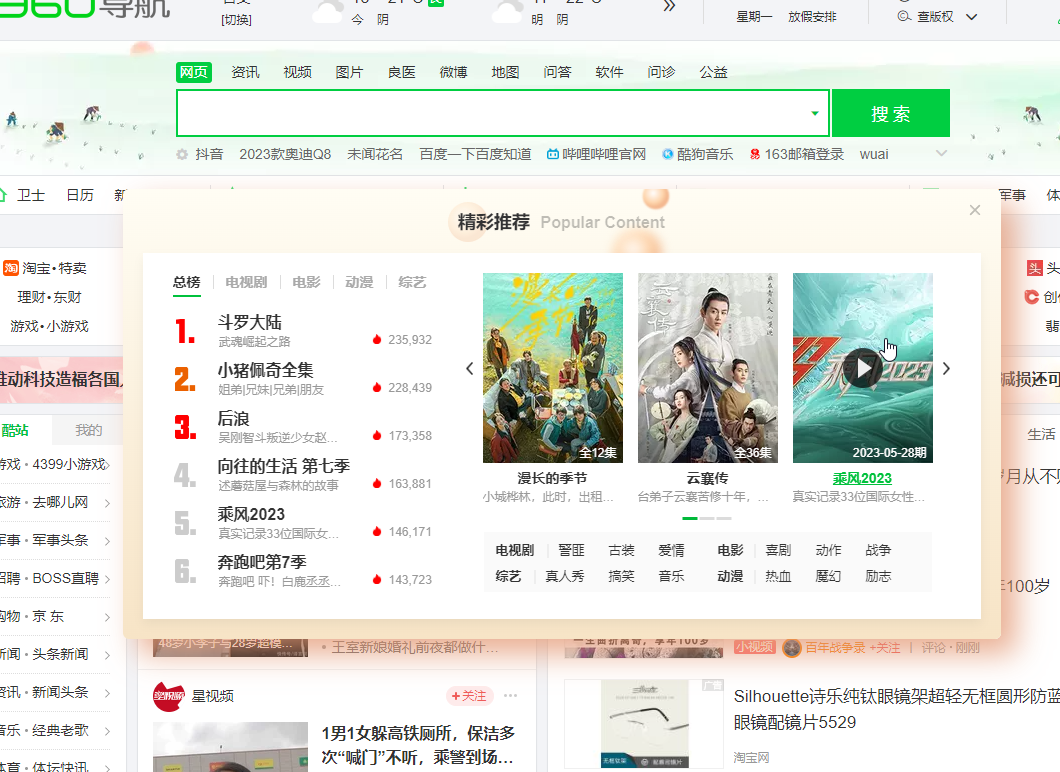
Task: Click the 163邮箱登录 mail icon
Action: coord(755,154)
